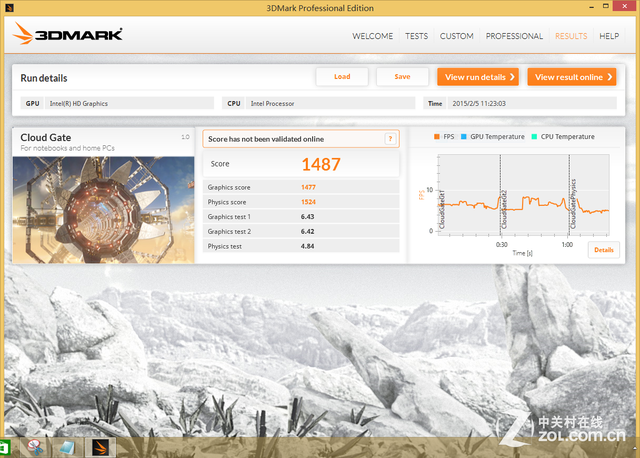Screen dimensions: 640x458
Task: Click the Graphics score label
Action: (229, 187)
